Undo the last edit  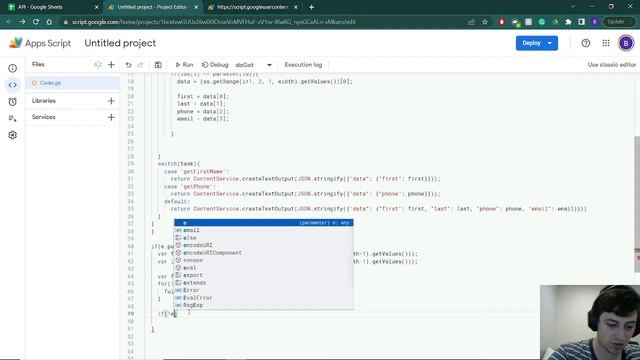[x=128, y=65]
